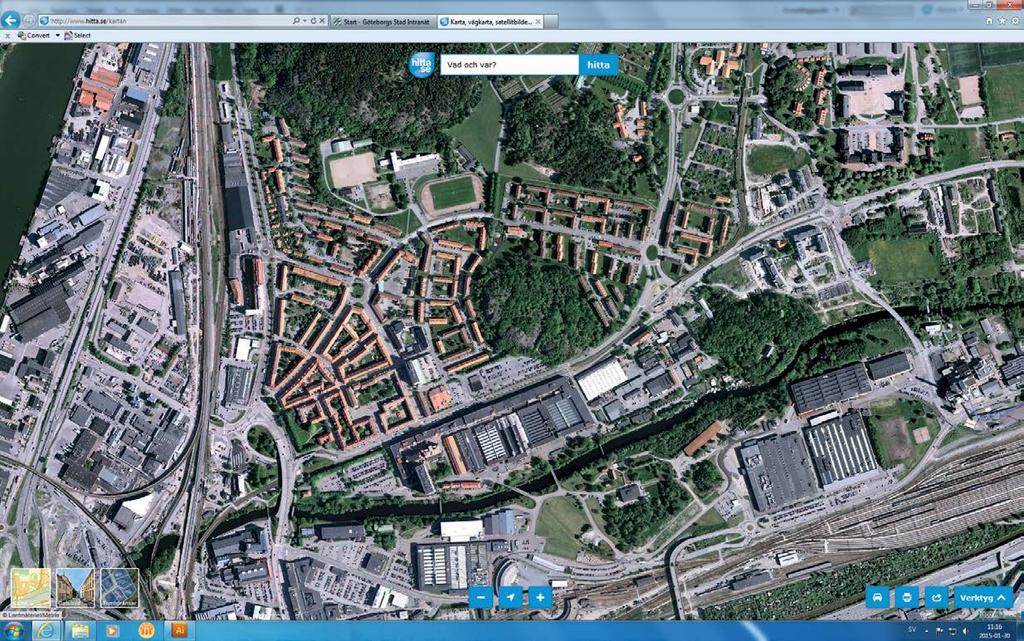Open browser settings gear icon
1024x641 pixels.
point(1016,21)
